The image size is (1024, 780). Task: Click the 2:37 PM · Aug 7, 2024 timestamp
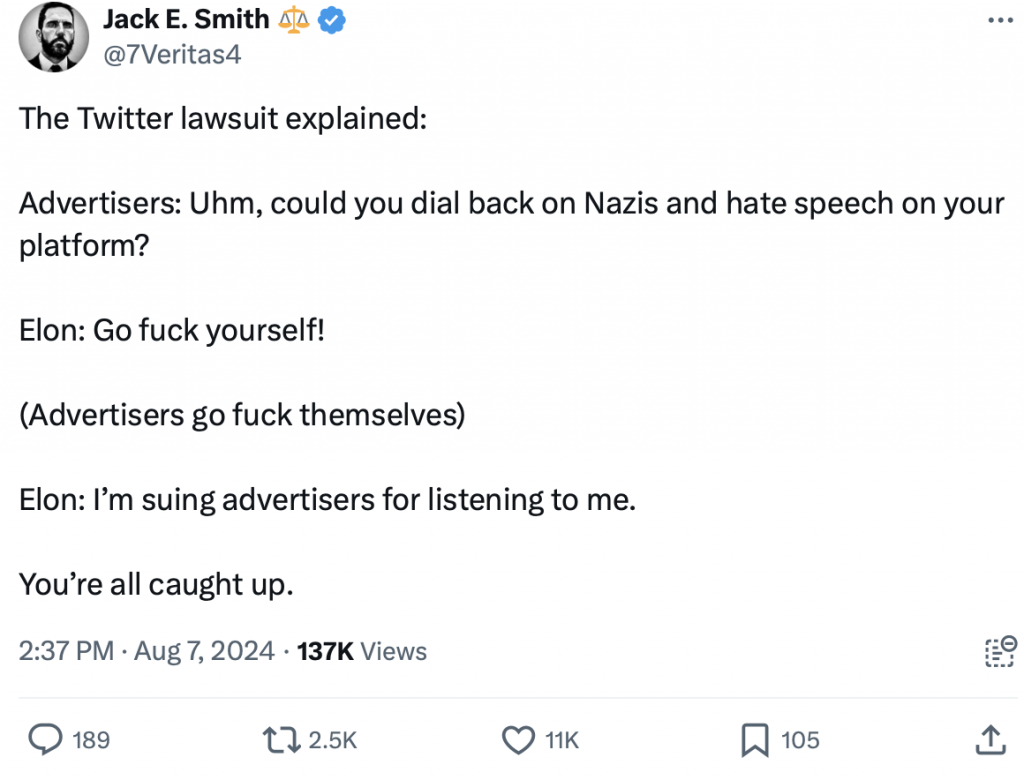tap(146, 651)
